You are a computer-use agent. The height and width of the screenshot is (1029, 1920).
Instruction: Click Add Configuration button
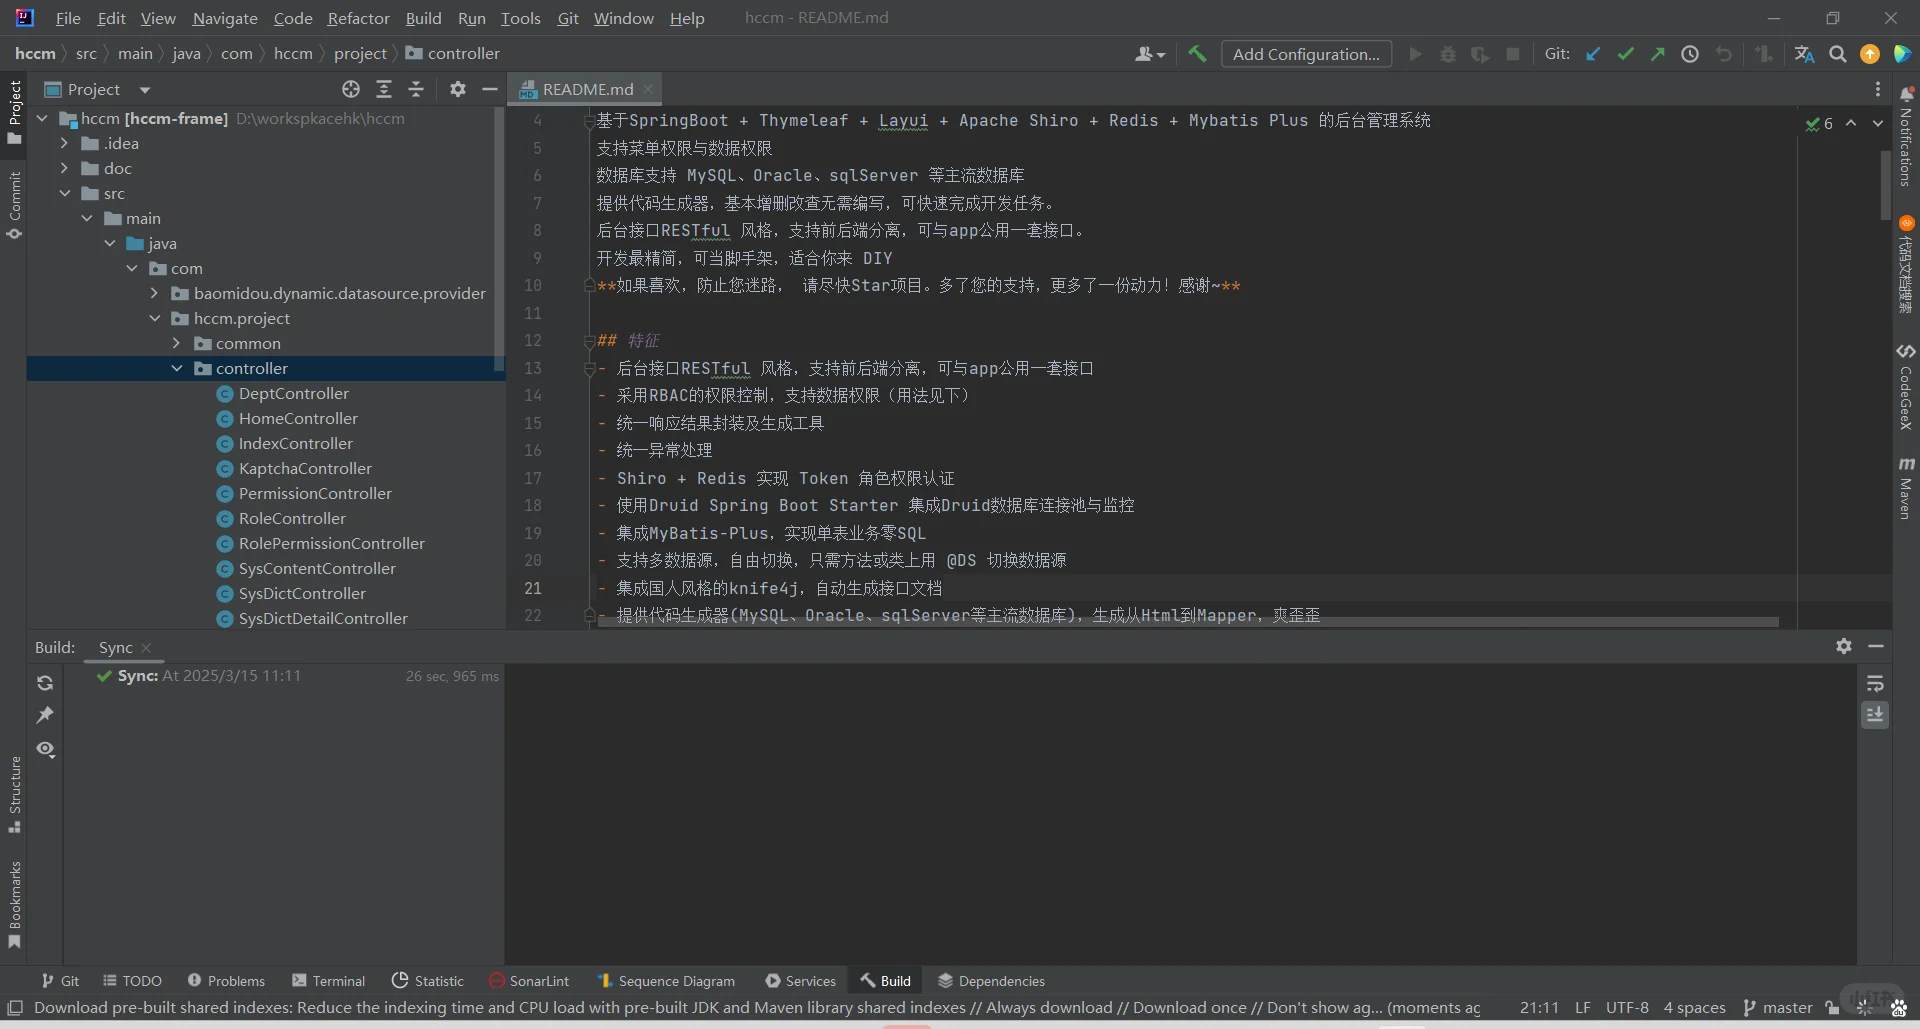point(1306,54)
